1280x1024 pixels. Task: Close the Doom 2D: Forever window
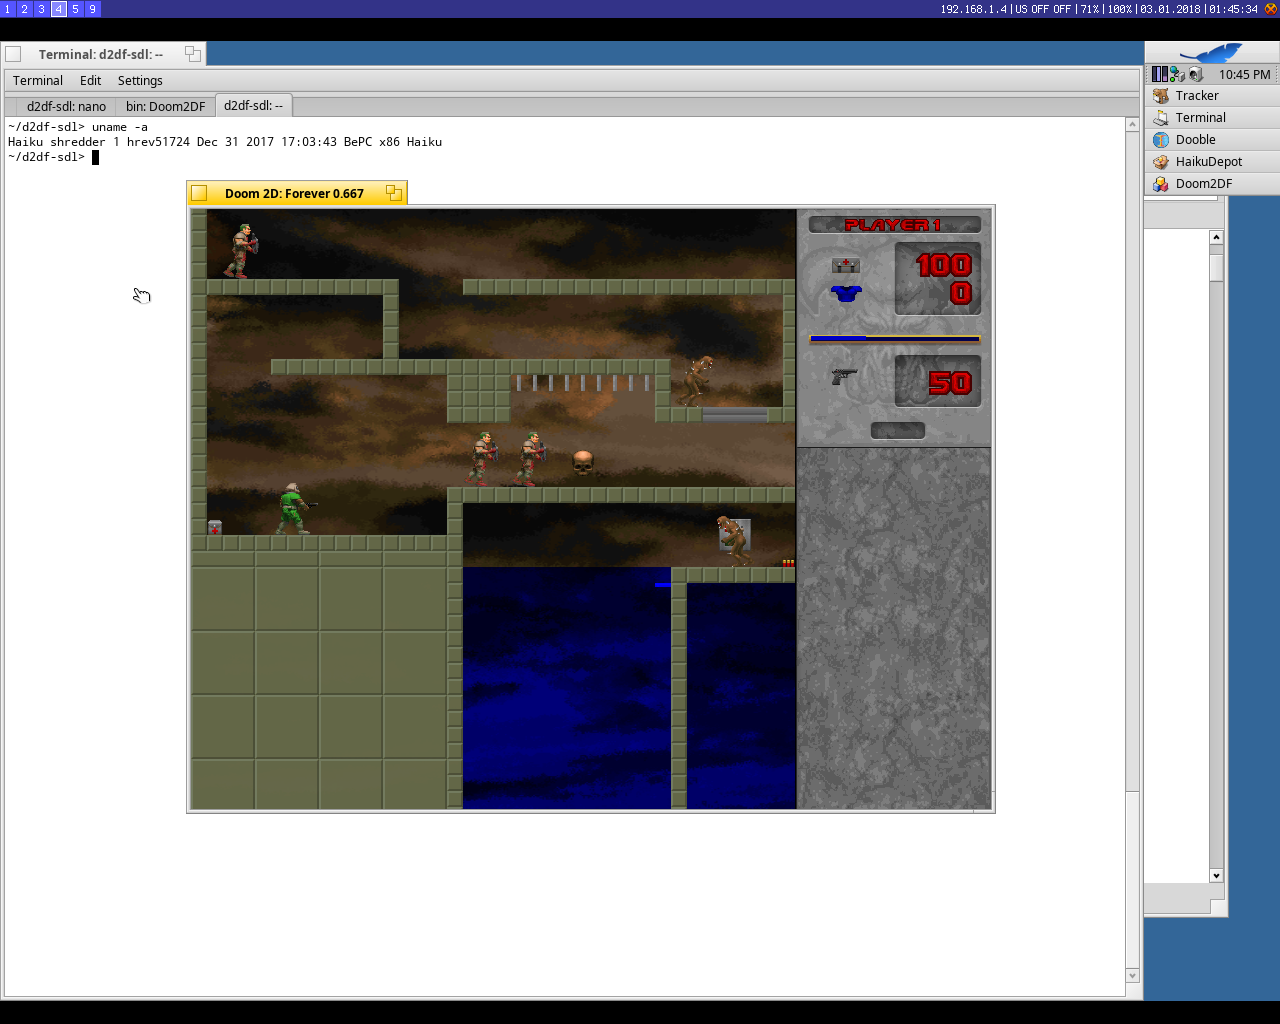tap(199, 193)
